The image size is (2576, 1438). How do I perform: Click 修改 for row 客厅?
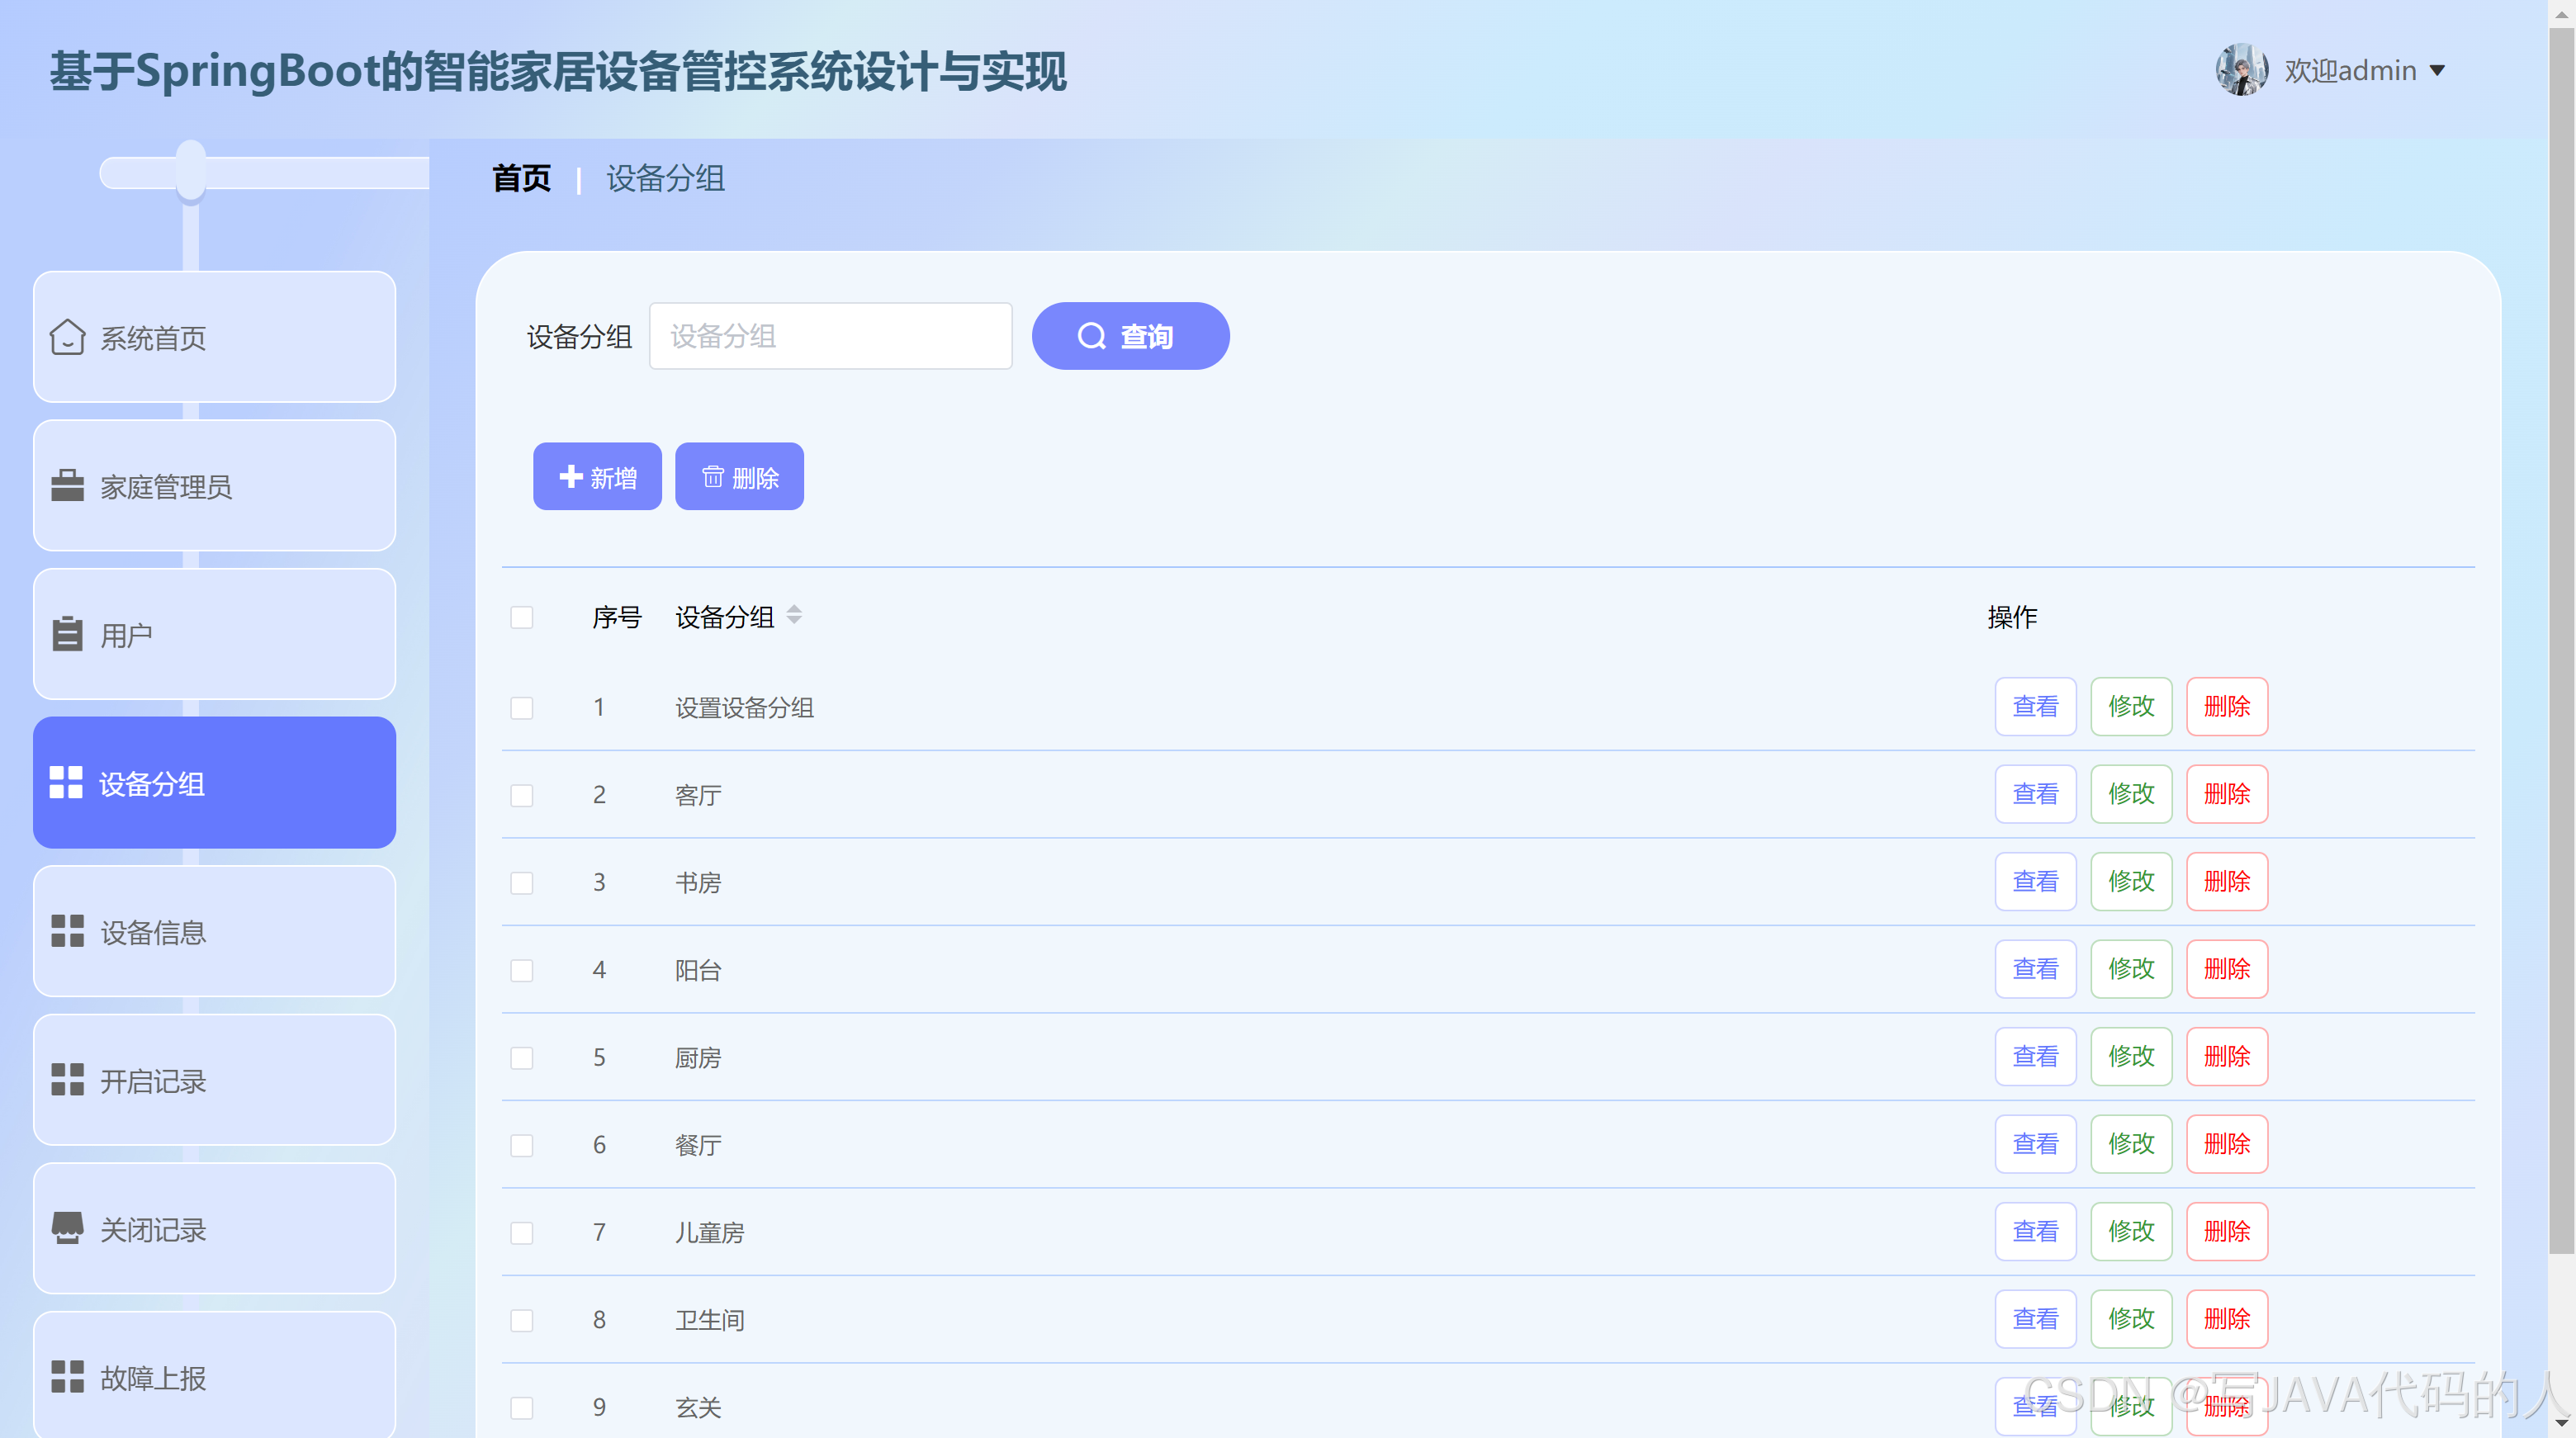[x=2131, y=794]
